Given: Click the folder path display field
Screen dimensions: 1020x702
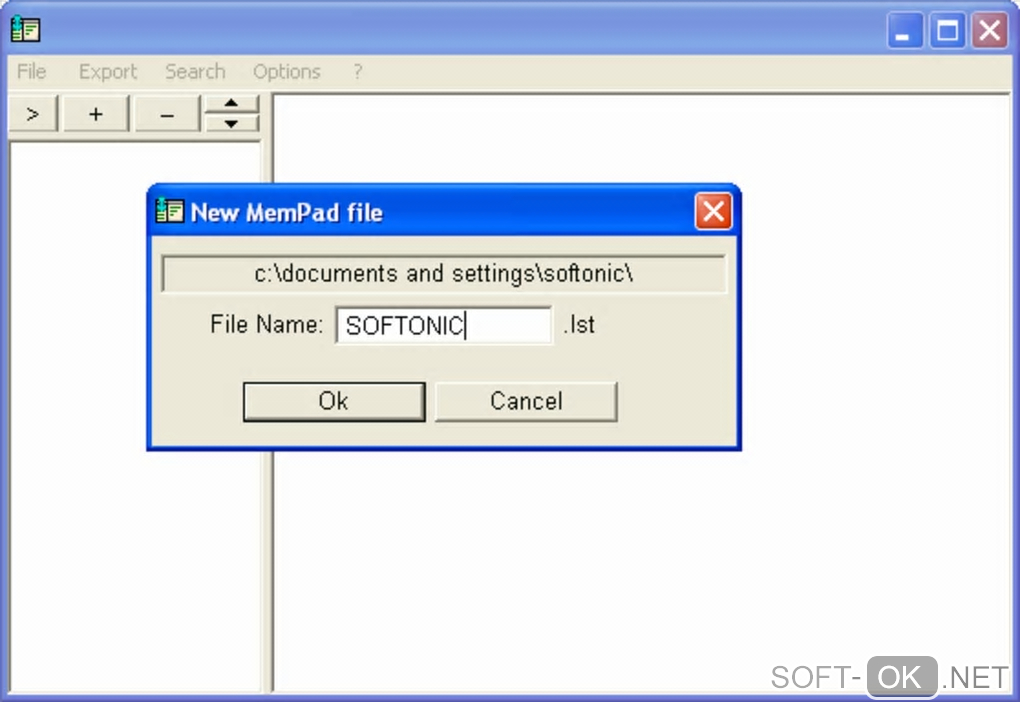Looking at the screenshot, I should 444,274.
